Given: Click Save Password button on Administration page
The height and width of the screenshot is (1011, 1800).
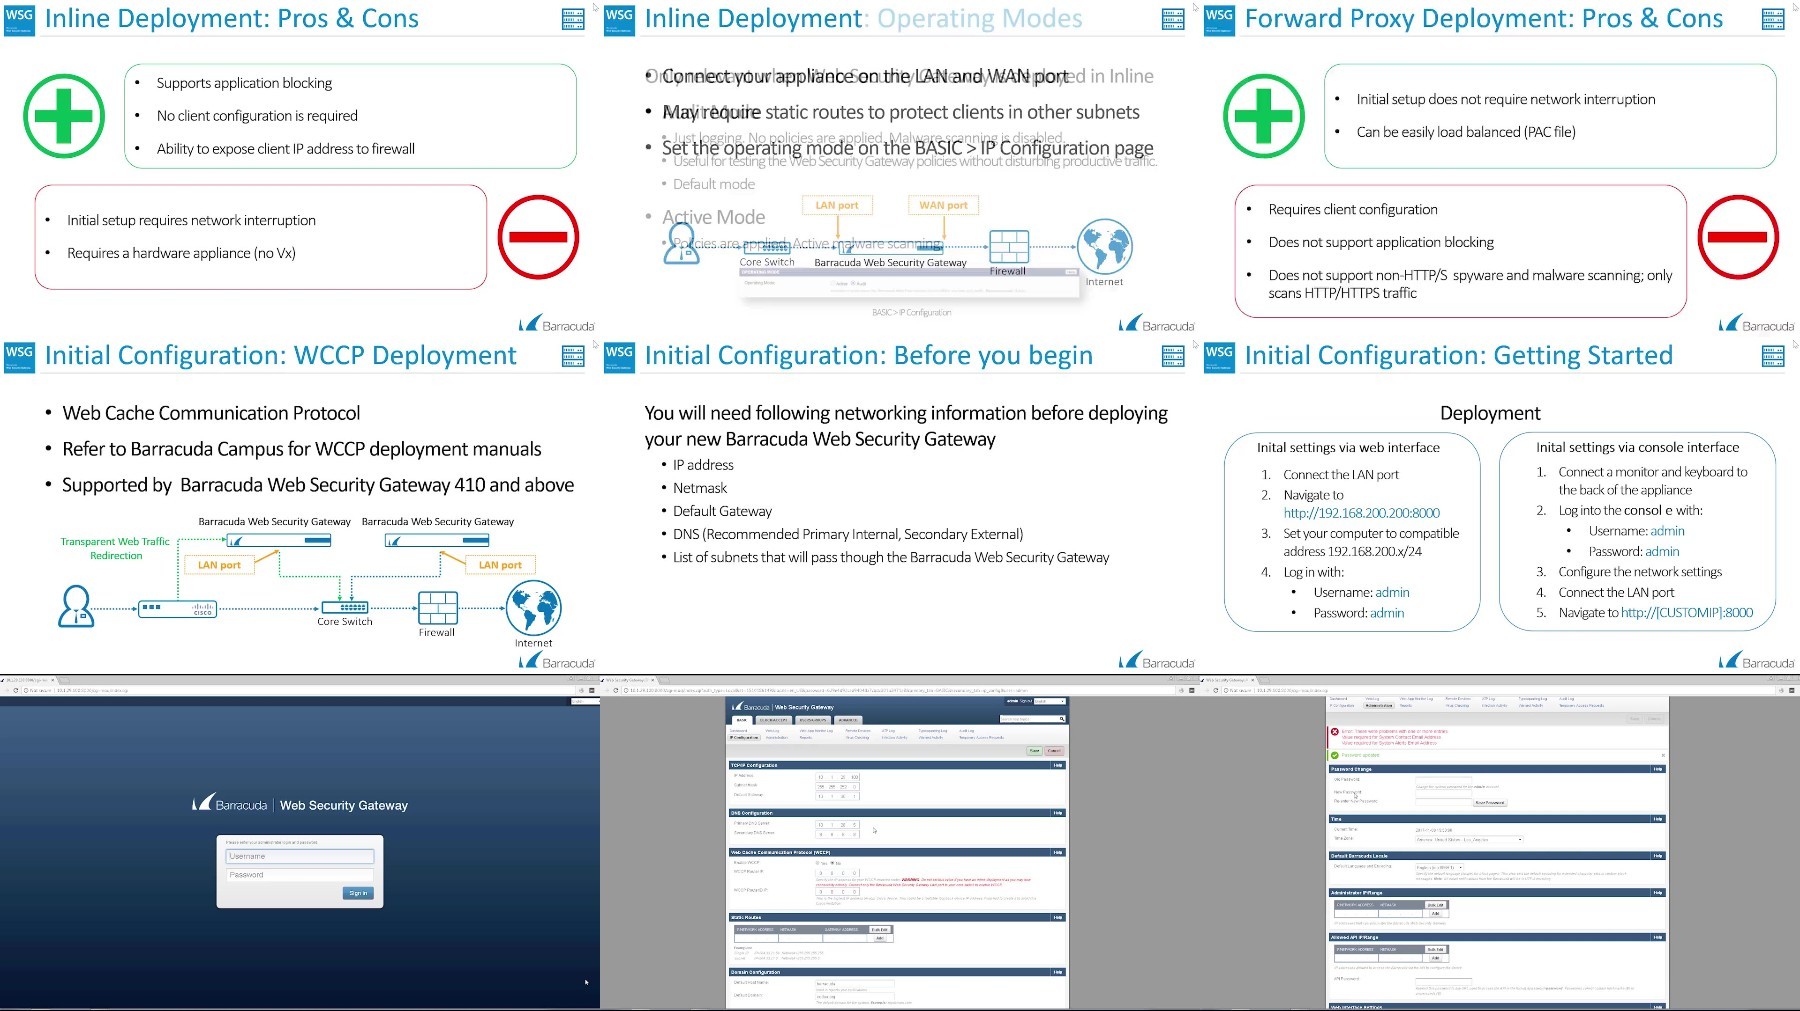Looking at the screenshot, I should pyautogui.click(x=1490, y=803).
